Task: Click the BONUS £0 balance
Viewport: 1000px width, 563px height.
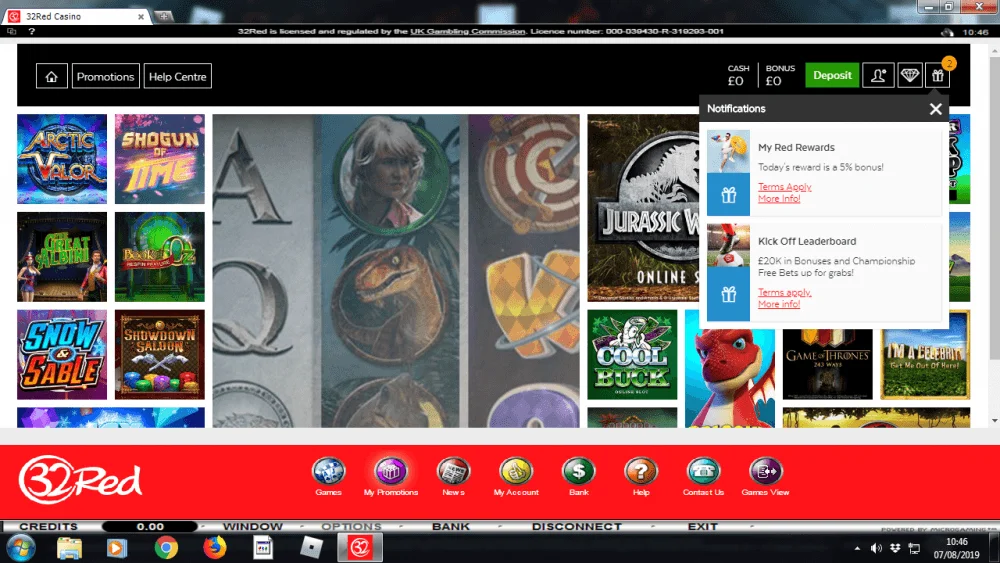Action: point(780,75)
